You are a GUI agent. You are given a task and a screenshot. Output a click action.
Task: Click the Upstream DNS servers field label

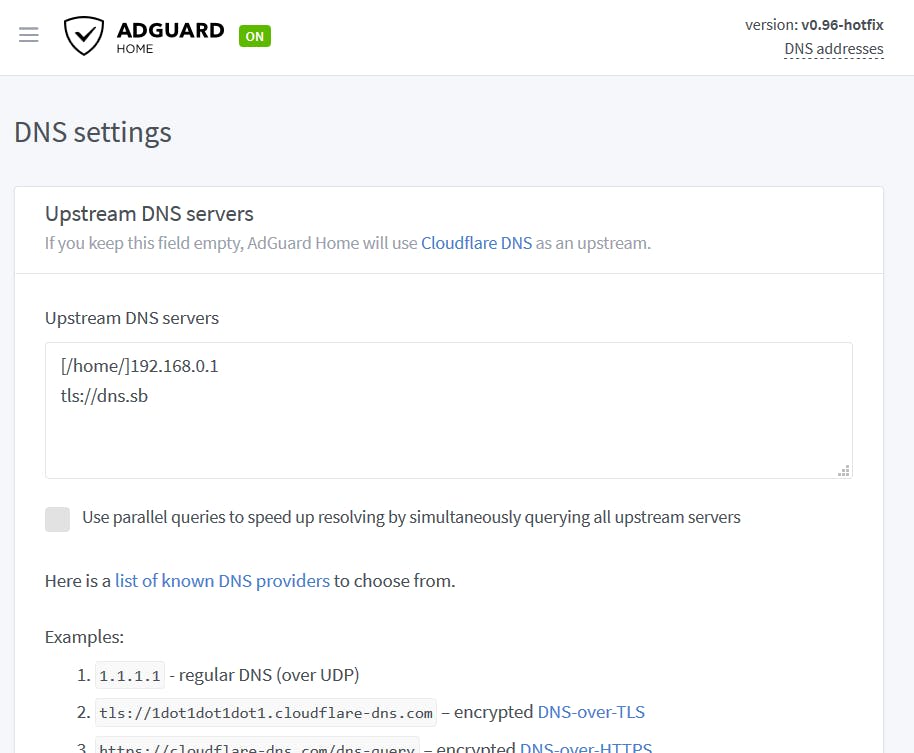pyautogui.click(x=132, y=319)
